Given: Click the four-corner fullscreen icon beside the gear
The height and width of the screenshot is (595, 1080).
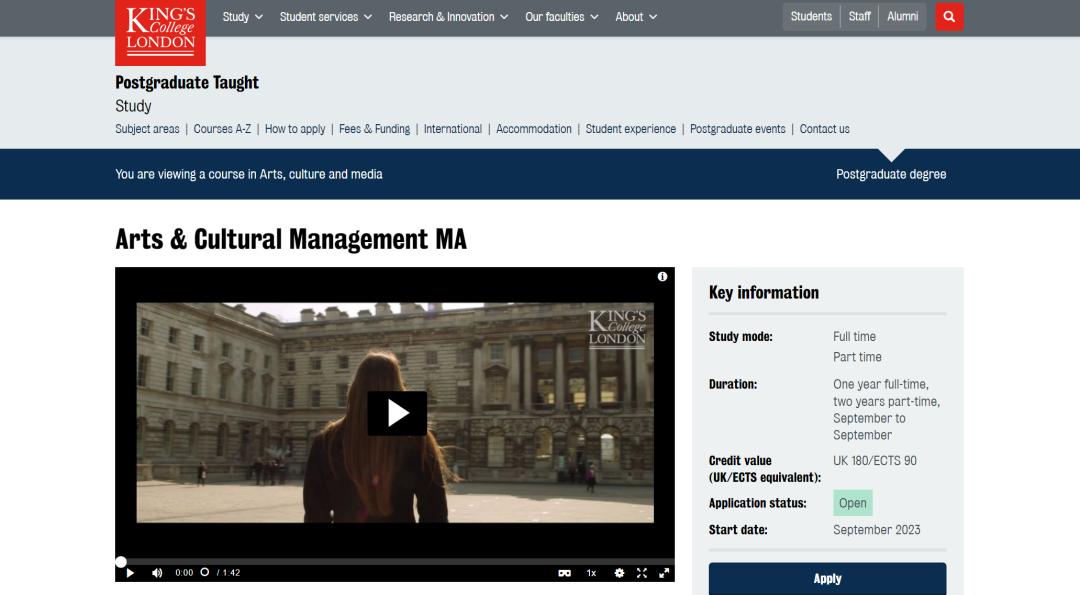Looking at the screenshot, I should pos(642,573).
